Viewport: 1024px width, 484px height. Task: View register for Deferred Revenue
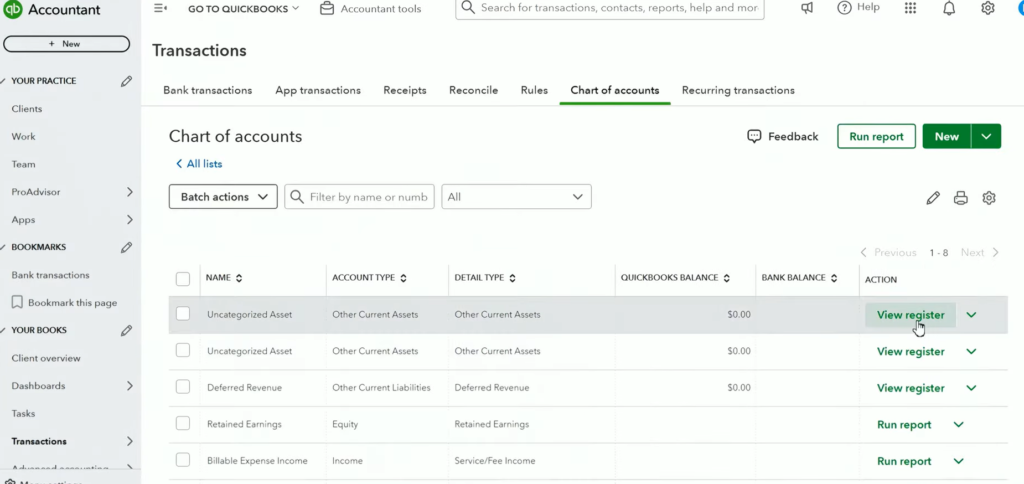(x=910, y=388)
